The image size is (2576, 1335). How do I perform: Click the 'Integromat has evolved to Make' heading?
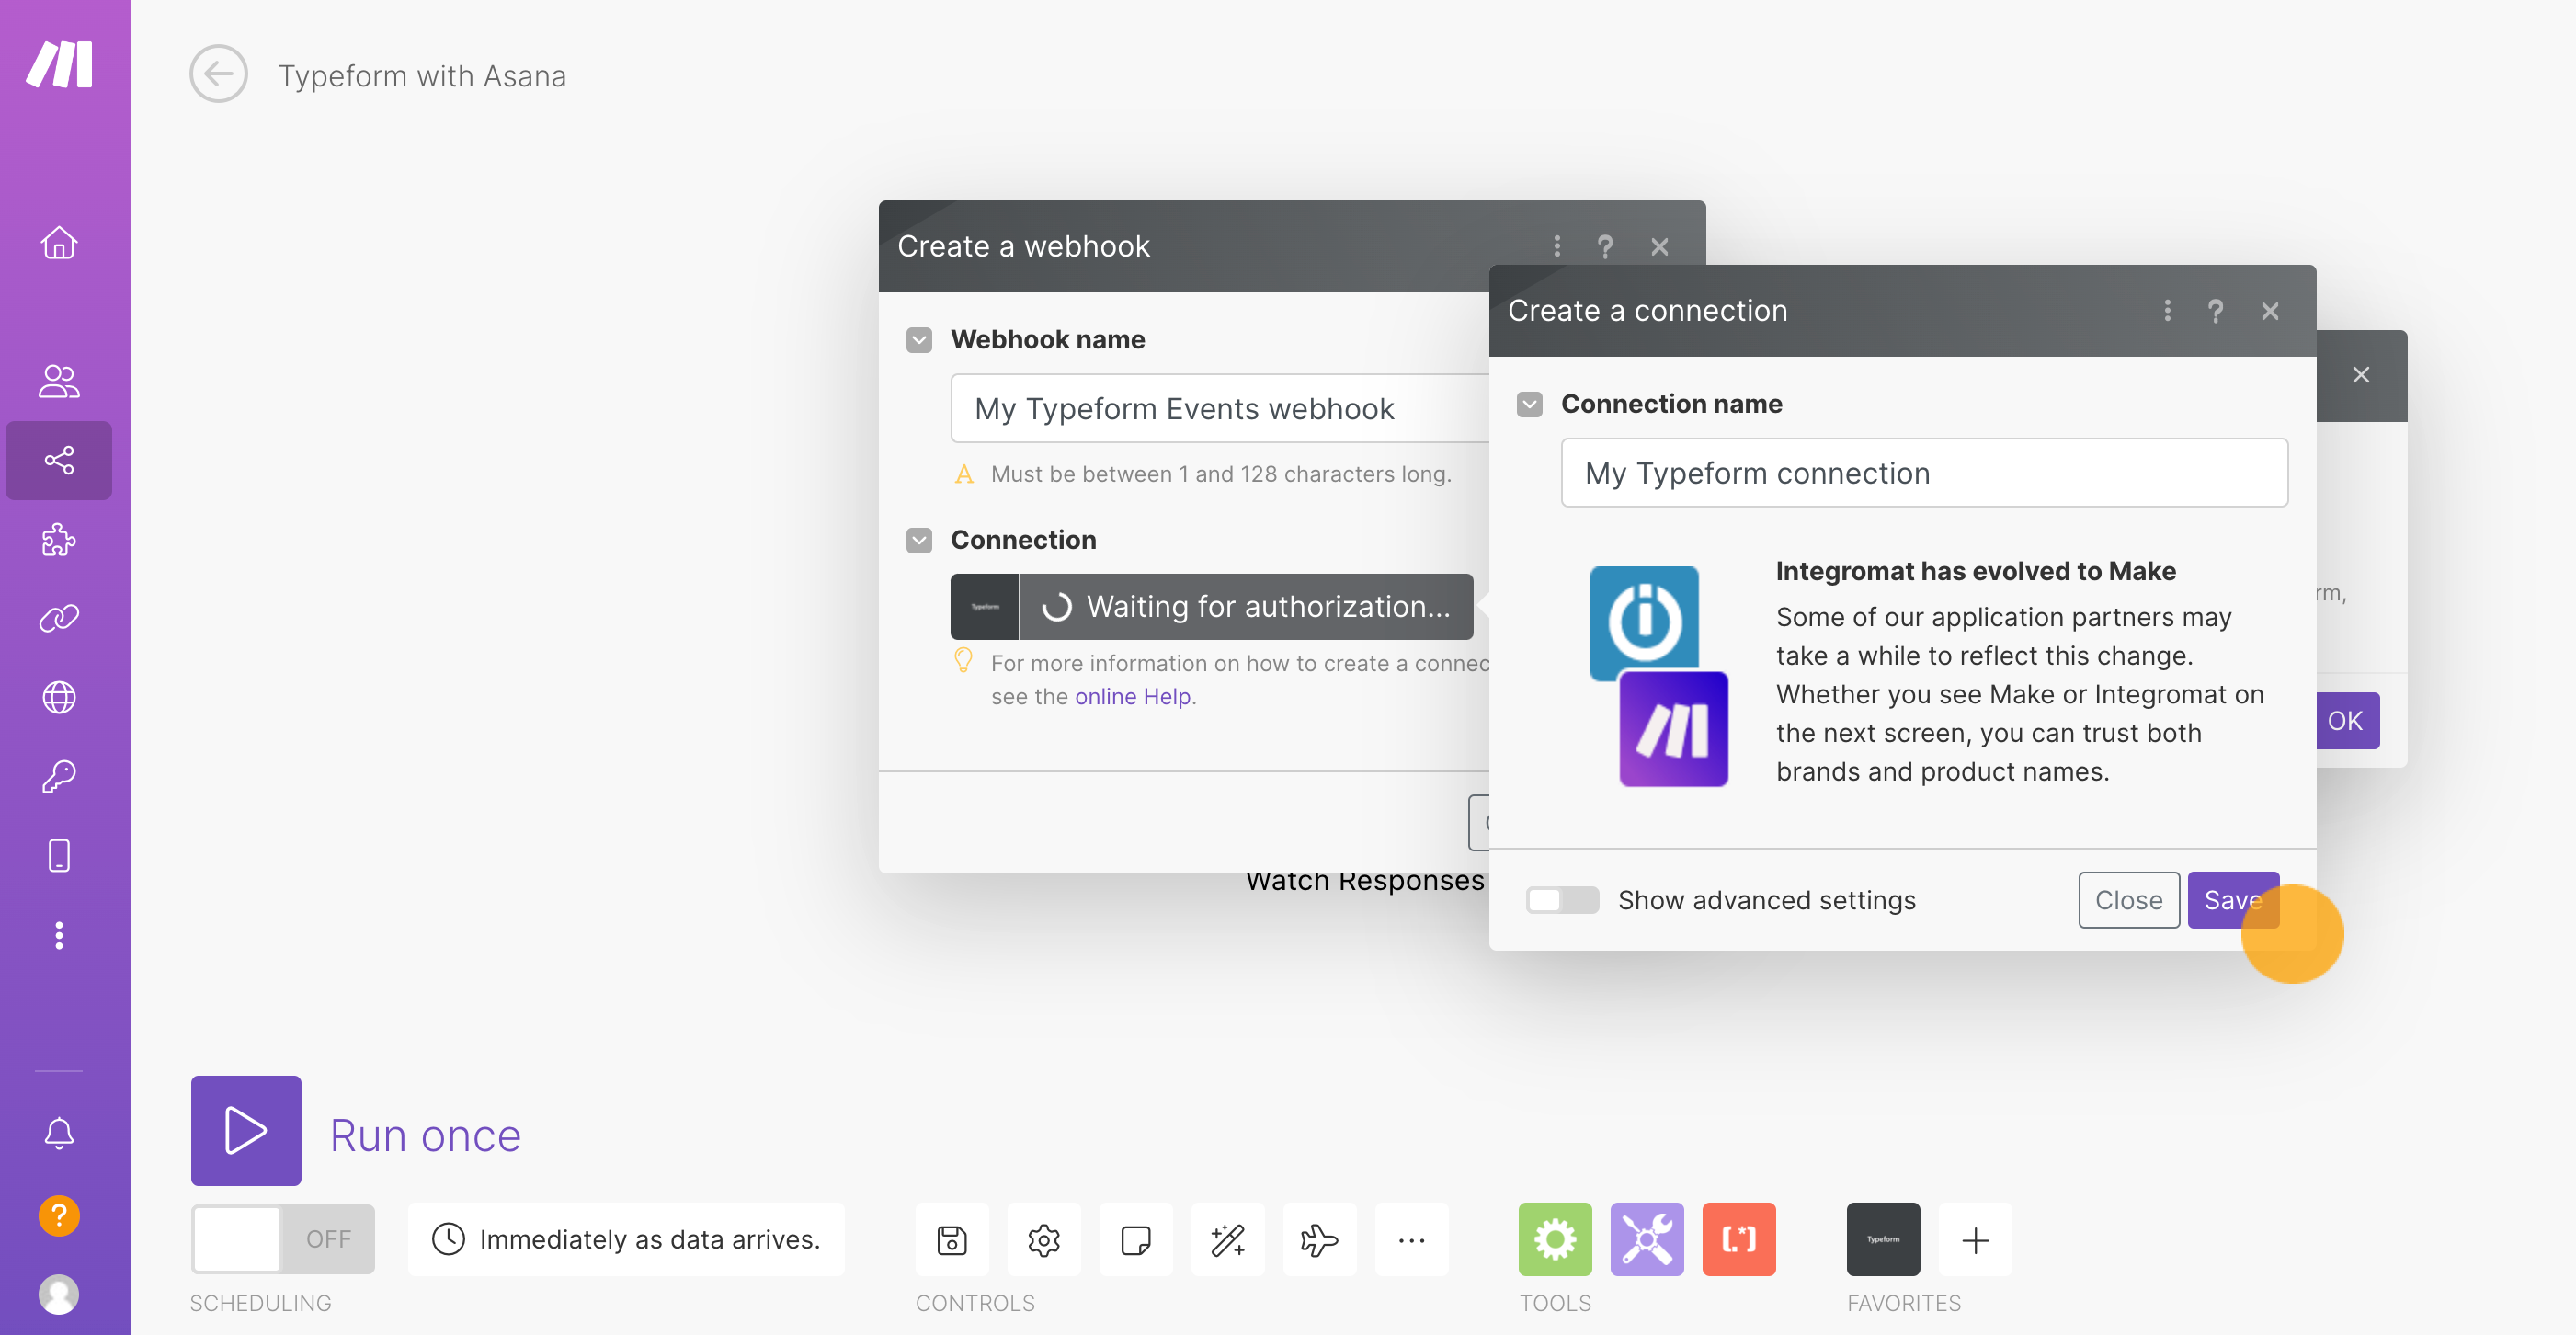click(x=1975, y=570)
